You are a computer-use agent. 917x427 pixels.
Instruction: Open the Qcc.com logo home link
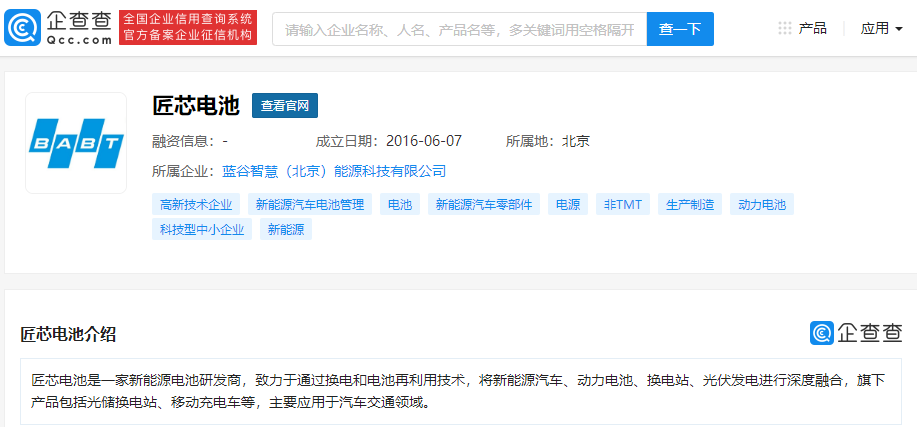(x=58, y=27)
